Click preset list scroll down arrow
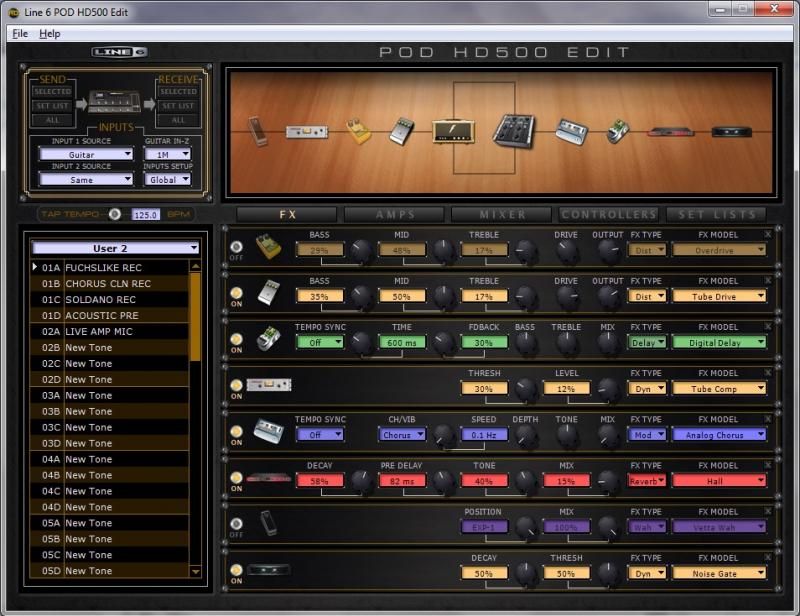Image resolution: width=800 pixels, height=616 pixels. pyautogui.click(x=195, y=572)
